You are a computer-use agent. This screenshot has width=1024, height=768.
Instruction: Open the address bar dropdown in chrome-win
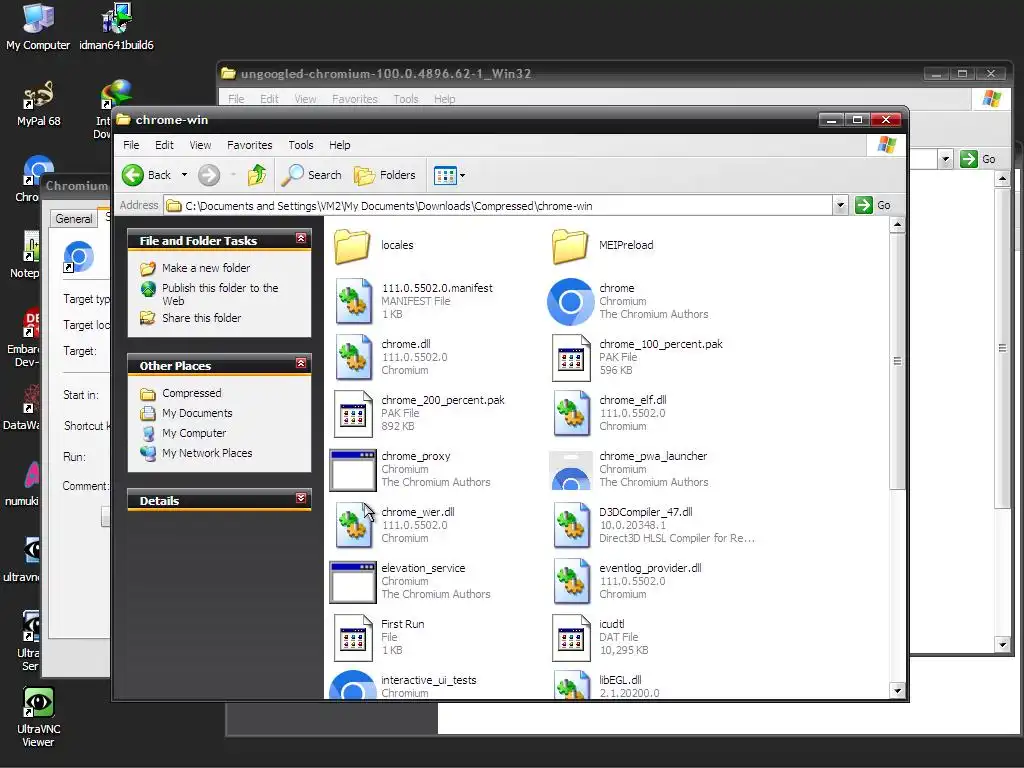pos(840,206)
